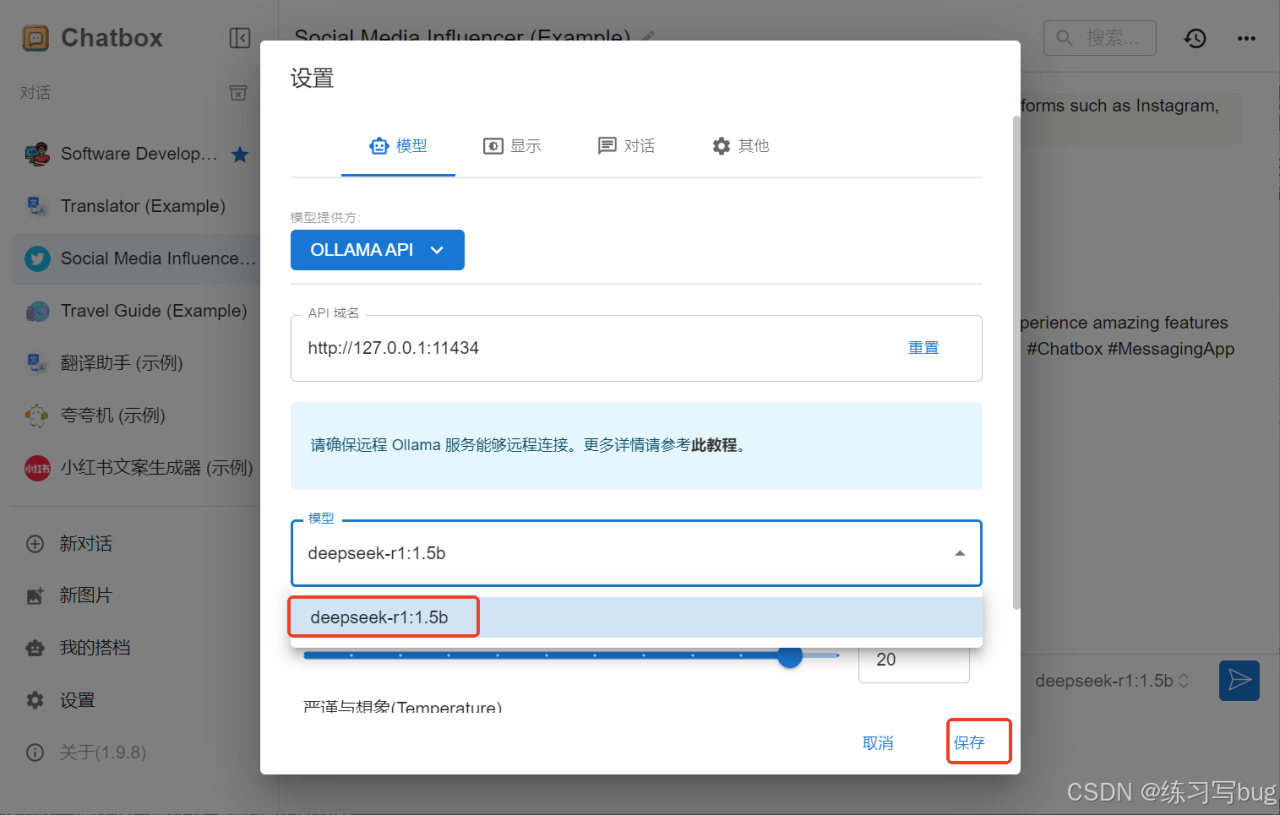Select deepseek-r1:1.5b from the dropdown list
1280x815 pixels.
636,617
